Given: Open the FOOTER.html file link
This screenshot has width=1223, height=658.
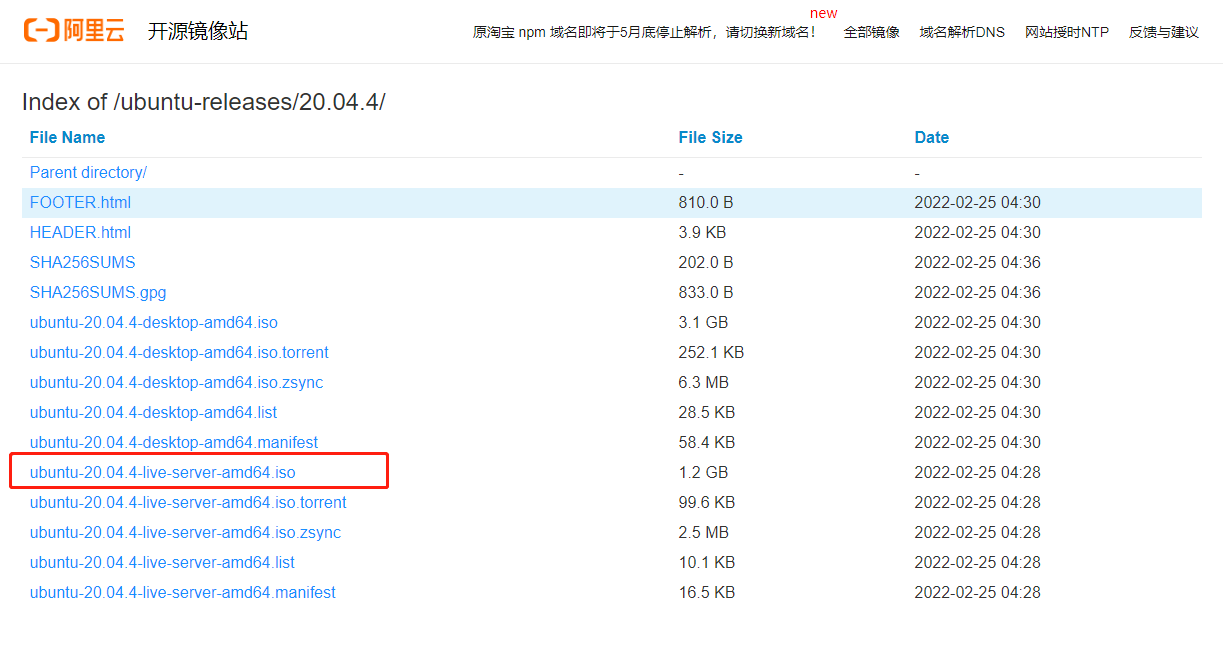Looking at the screenshot, I should point(80,202).
